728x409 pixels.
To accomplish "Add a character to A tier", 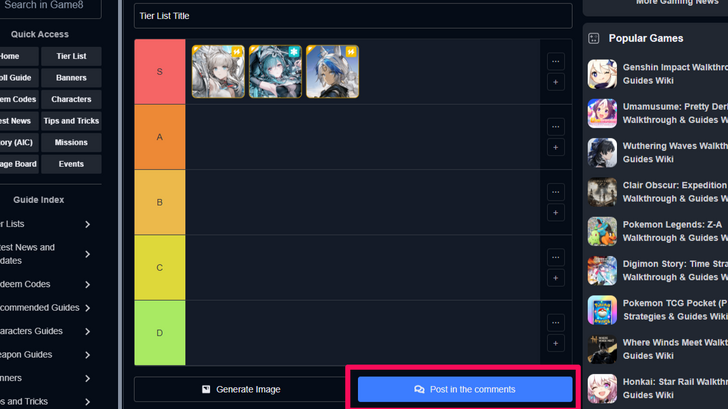I will pyautogui.click(x=555, y=148).
